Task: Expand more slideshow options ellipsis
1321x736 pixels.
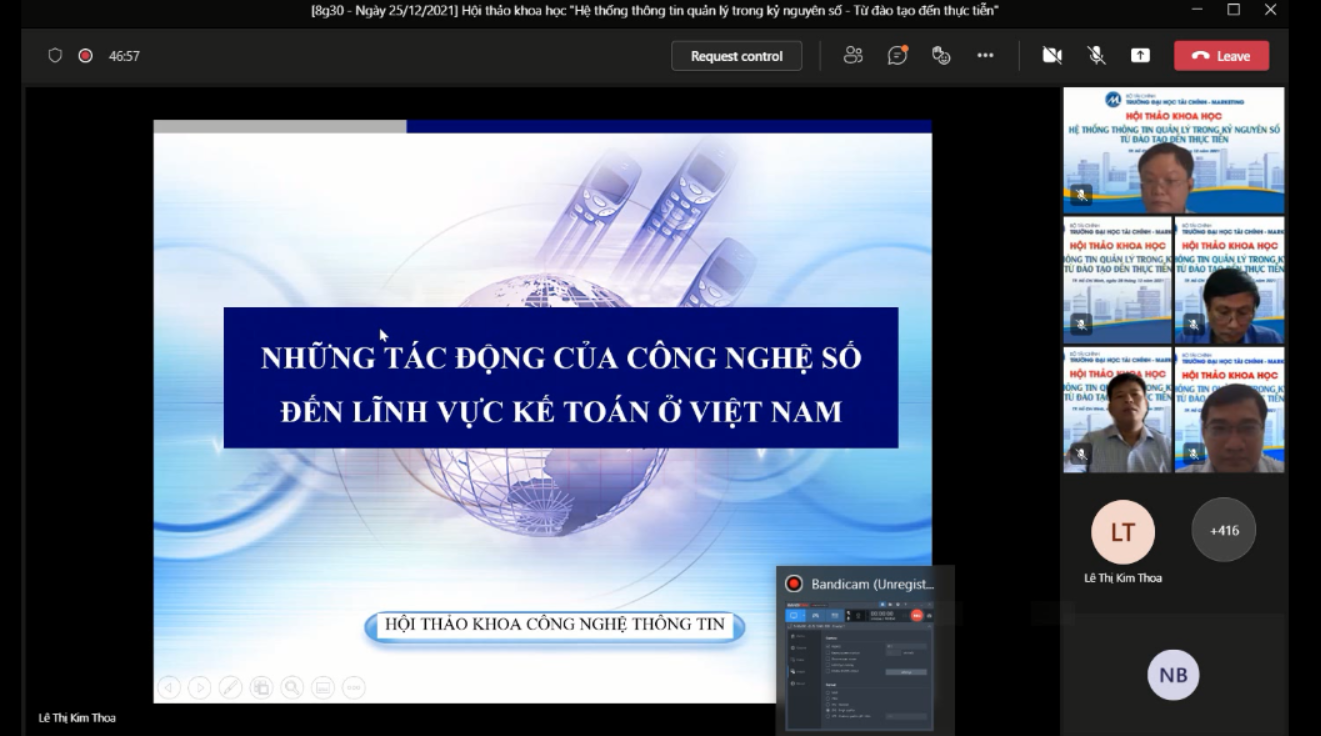Action: 353,687
